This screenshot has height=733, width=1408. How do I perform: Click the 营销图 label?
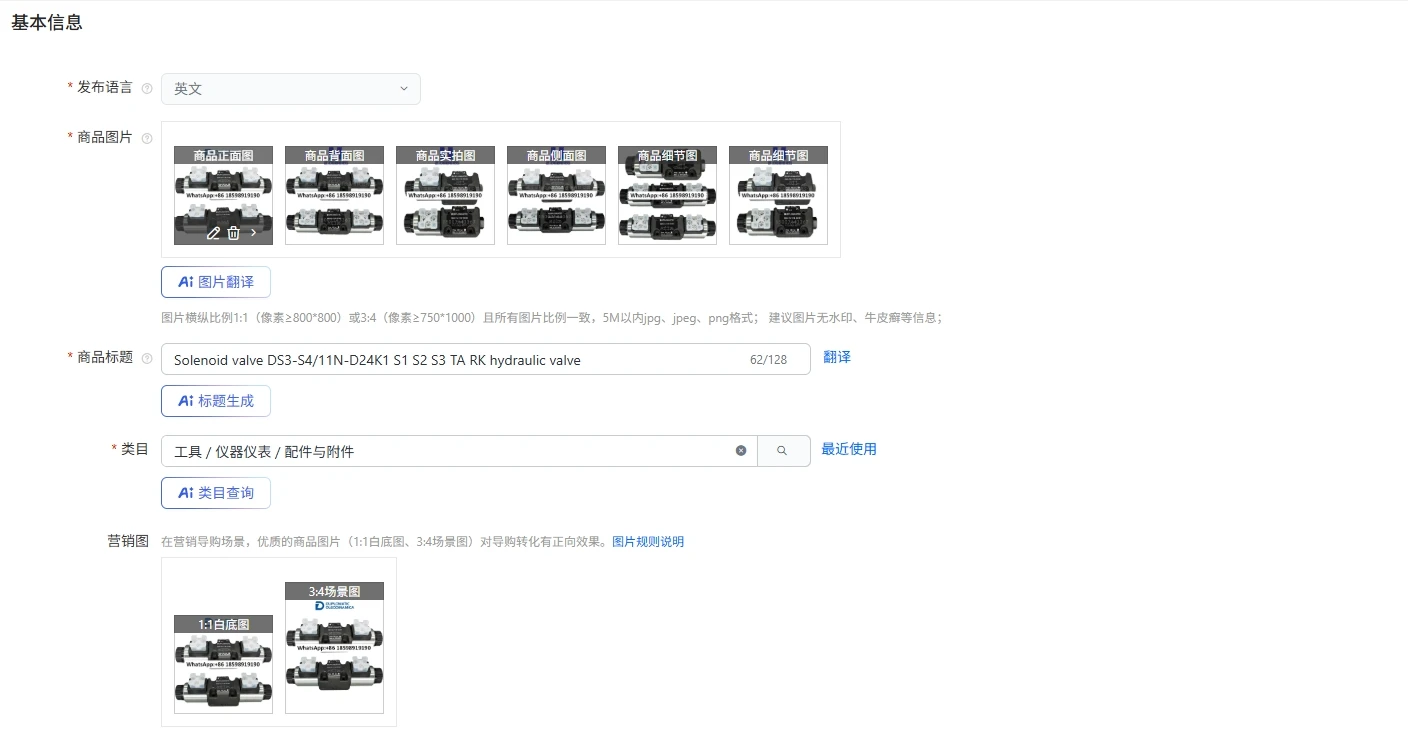(x=128, y=541)
